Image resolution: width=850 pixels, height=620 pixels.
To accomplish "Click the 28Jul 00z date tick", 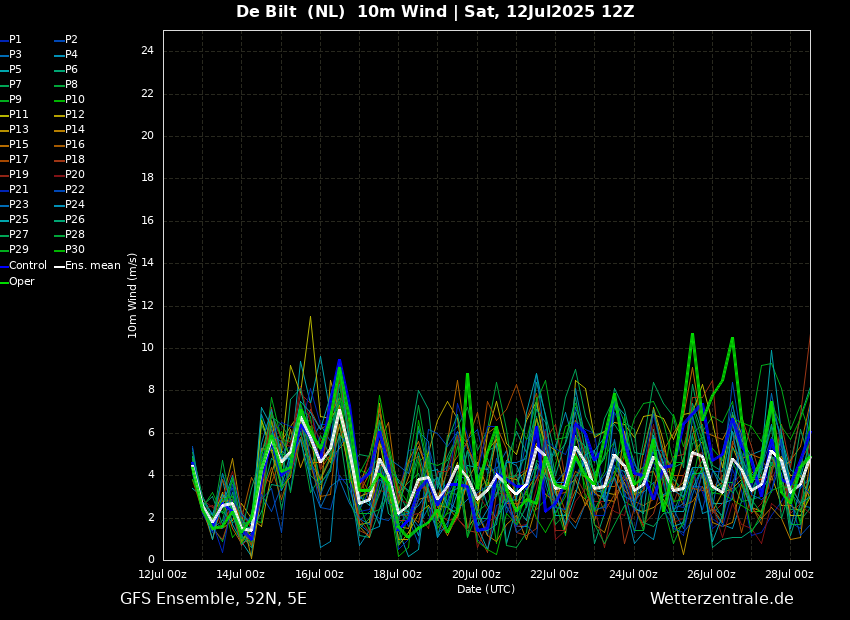I will click(x=788, y=574).
